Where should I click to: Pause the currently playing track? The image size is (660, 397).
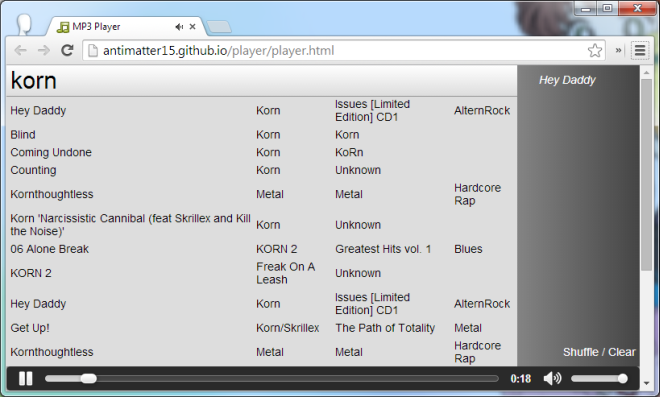click(25, 378)
